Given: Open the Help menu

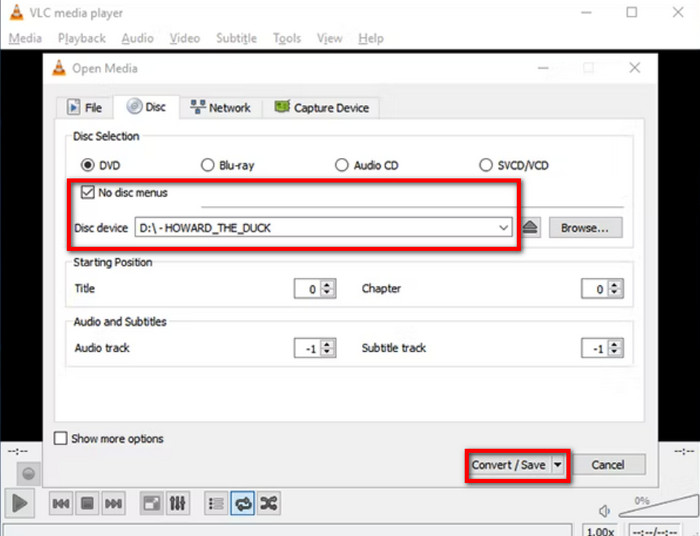Looking at the screenshot, I should [371, 38].
